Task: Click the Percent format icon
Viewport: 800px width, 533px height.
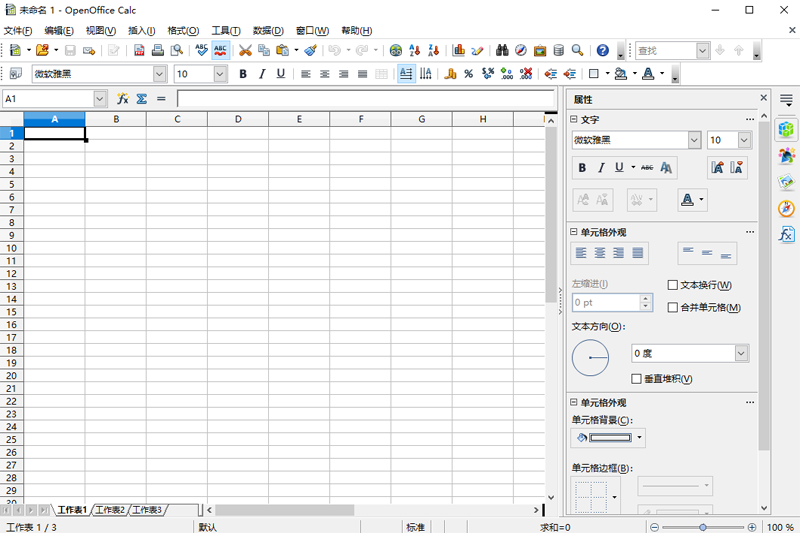Action: [x=468, y=74]
